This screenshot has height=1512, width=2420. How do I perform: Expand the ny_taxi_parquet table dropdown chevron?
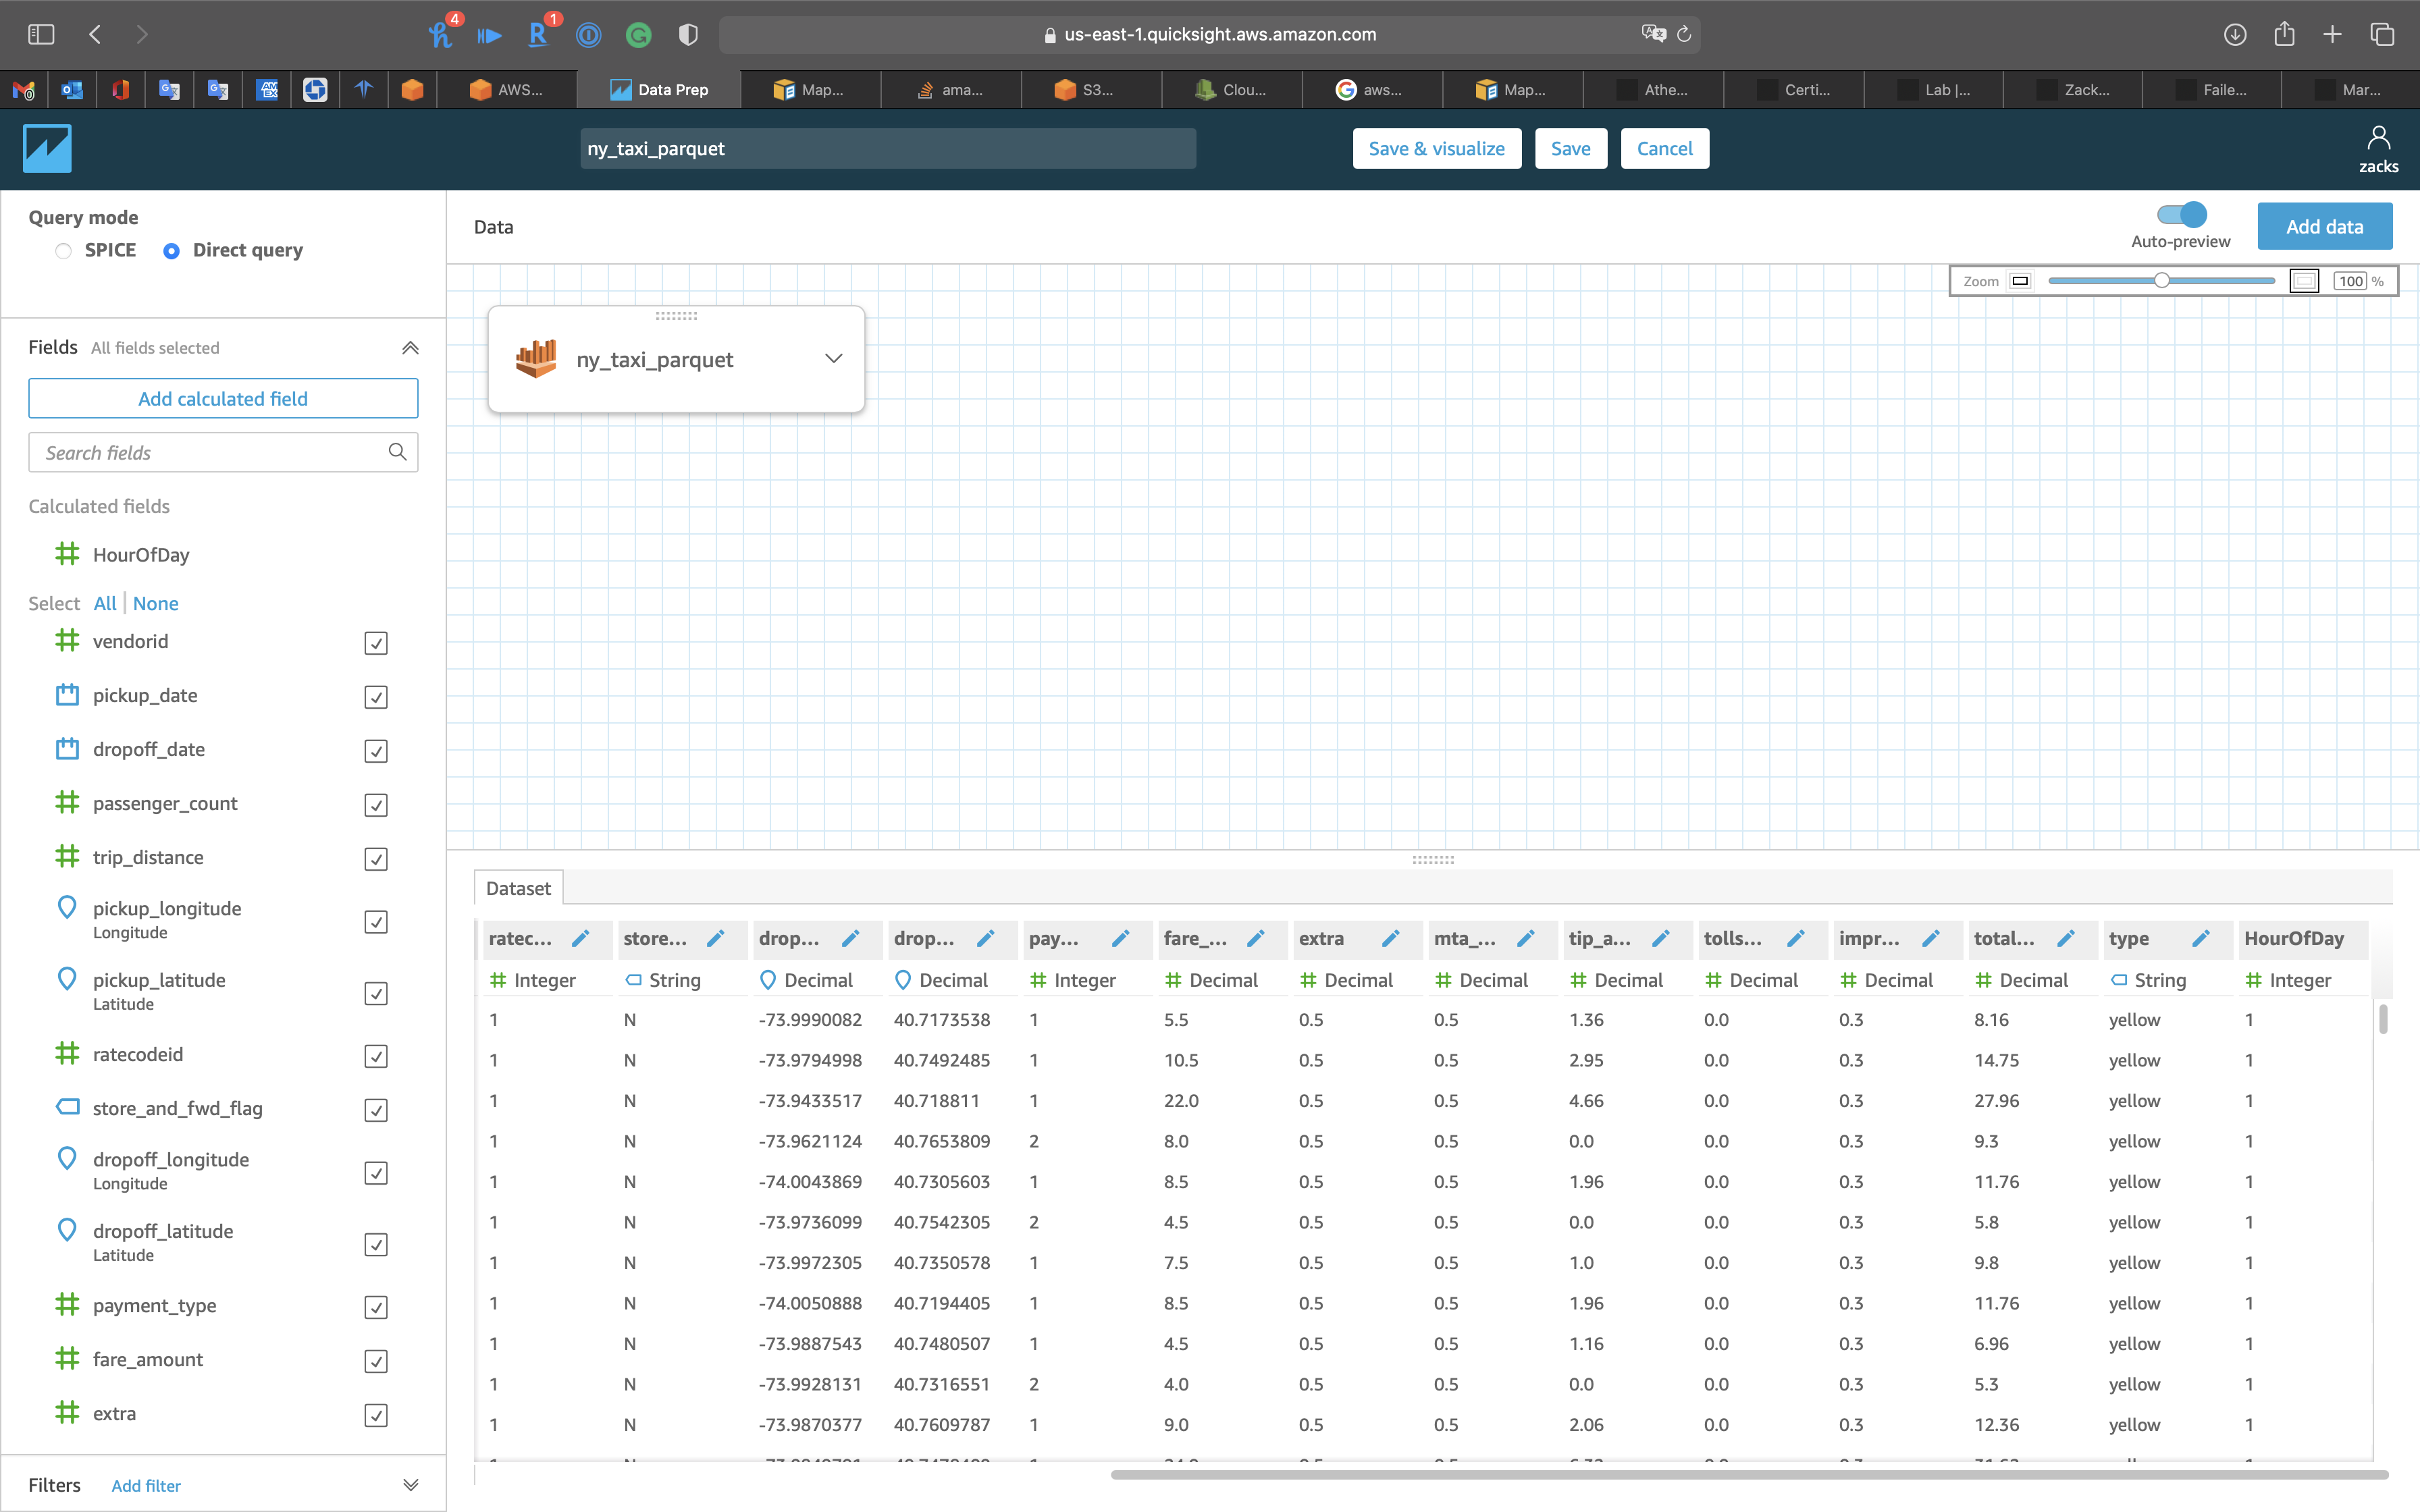(833, 359)
